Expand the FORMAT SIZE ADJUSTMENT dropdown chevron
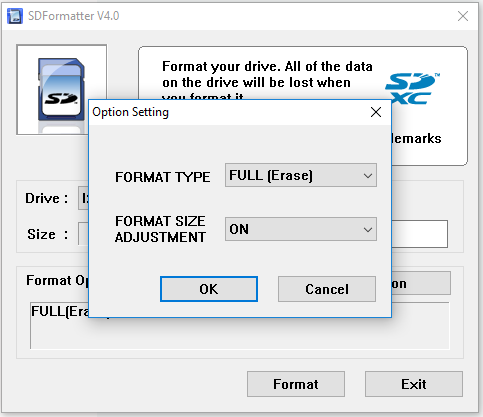The image size is (483, 417). [368, 229]
